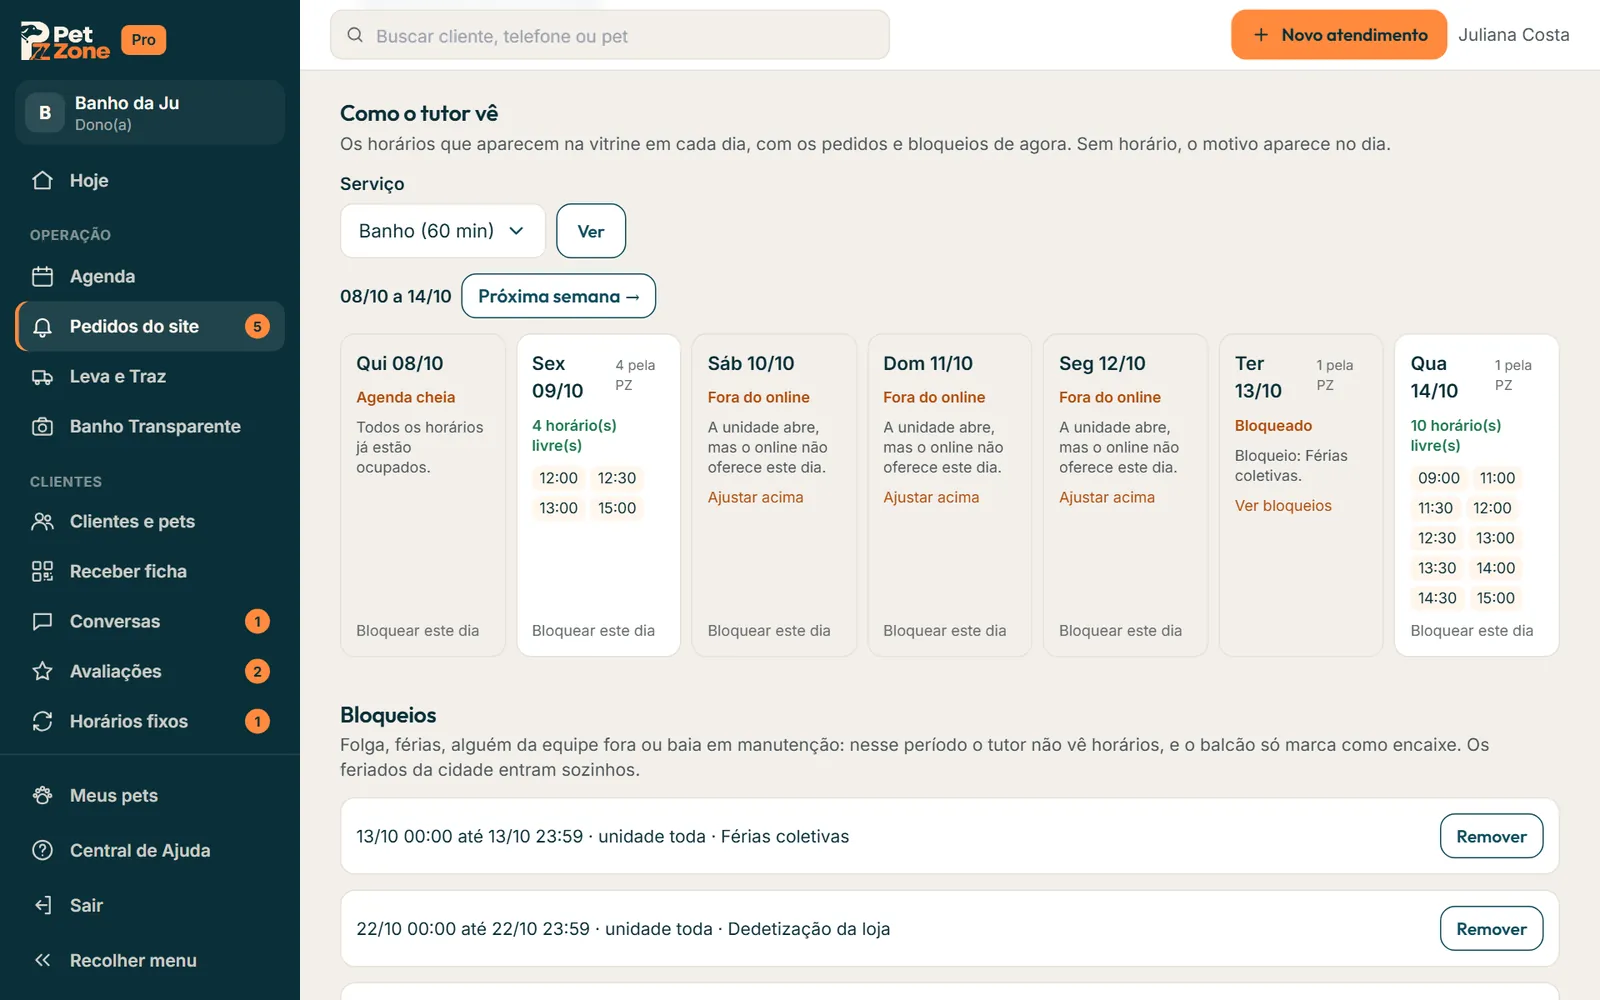Click the Ver button next to Serviço

point(591,231)
